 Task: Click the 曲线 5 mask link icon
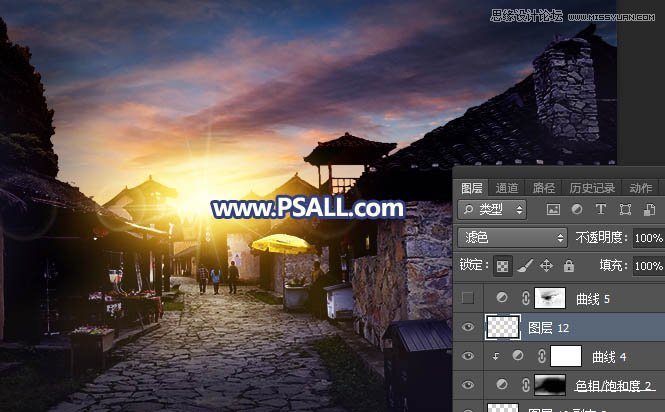point(525,298)
